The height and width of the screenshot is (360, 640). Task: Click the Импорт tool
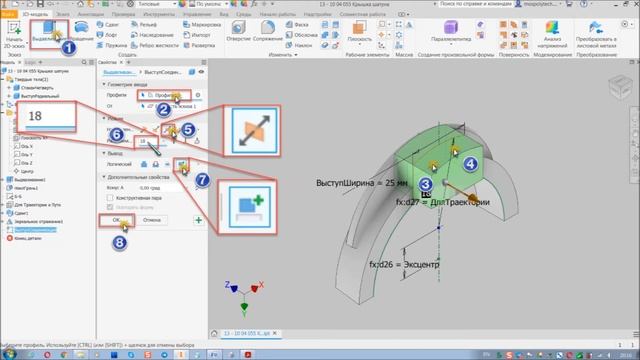pos(197,35)
